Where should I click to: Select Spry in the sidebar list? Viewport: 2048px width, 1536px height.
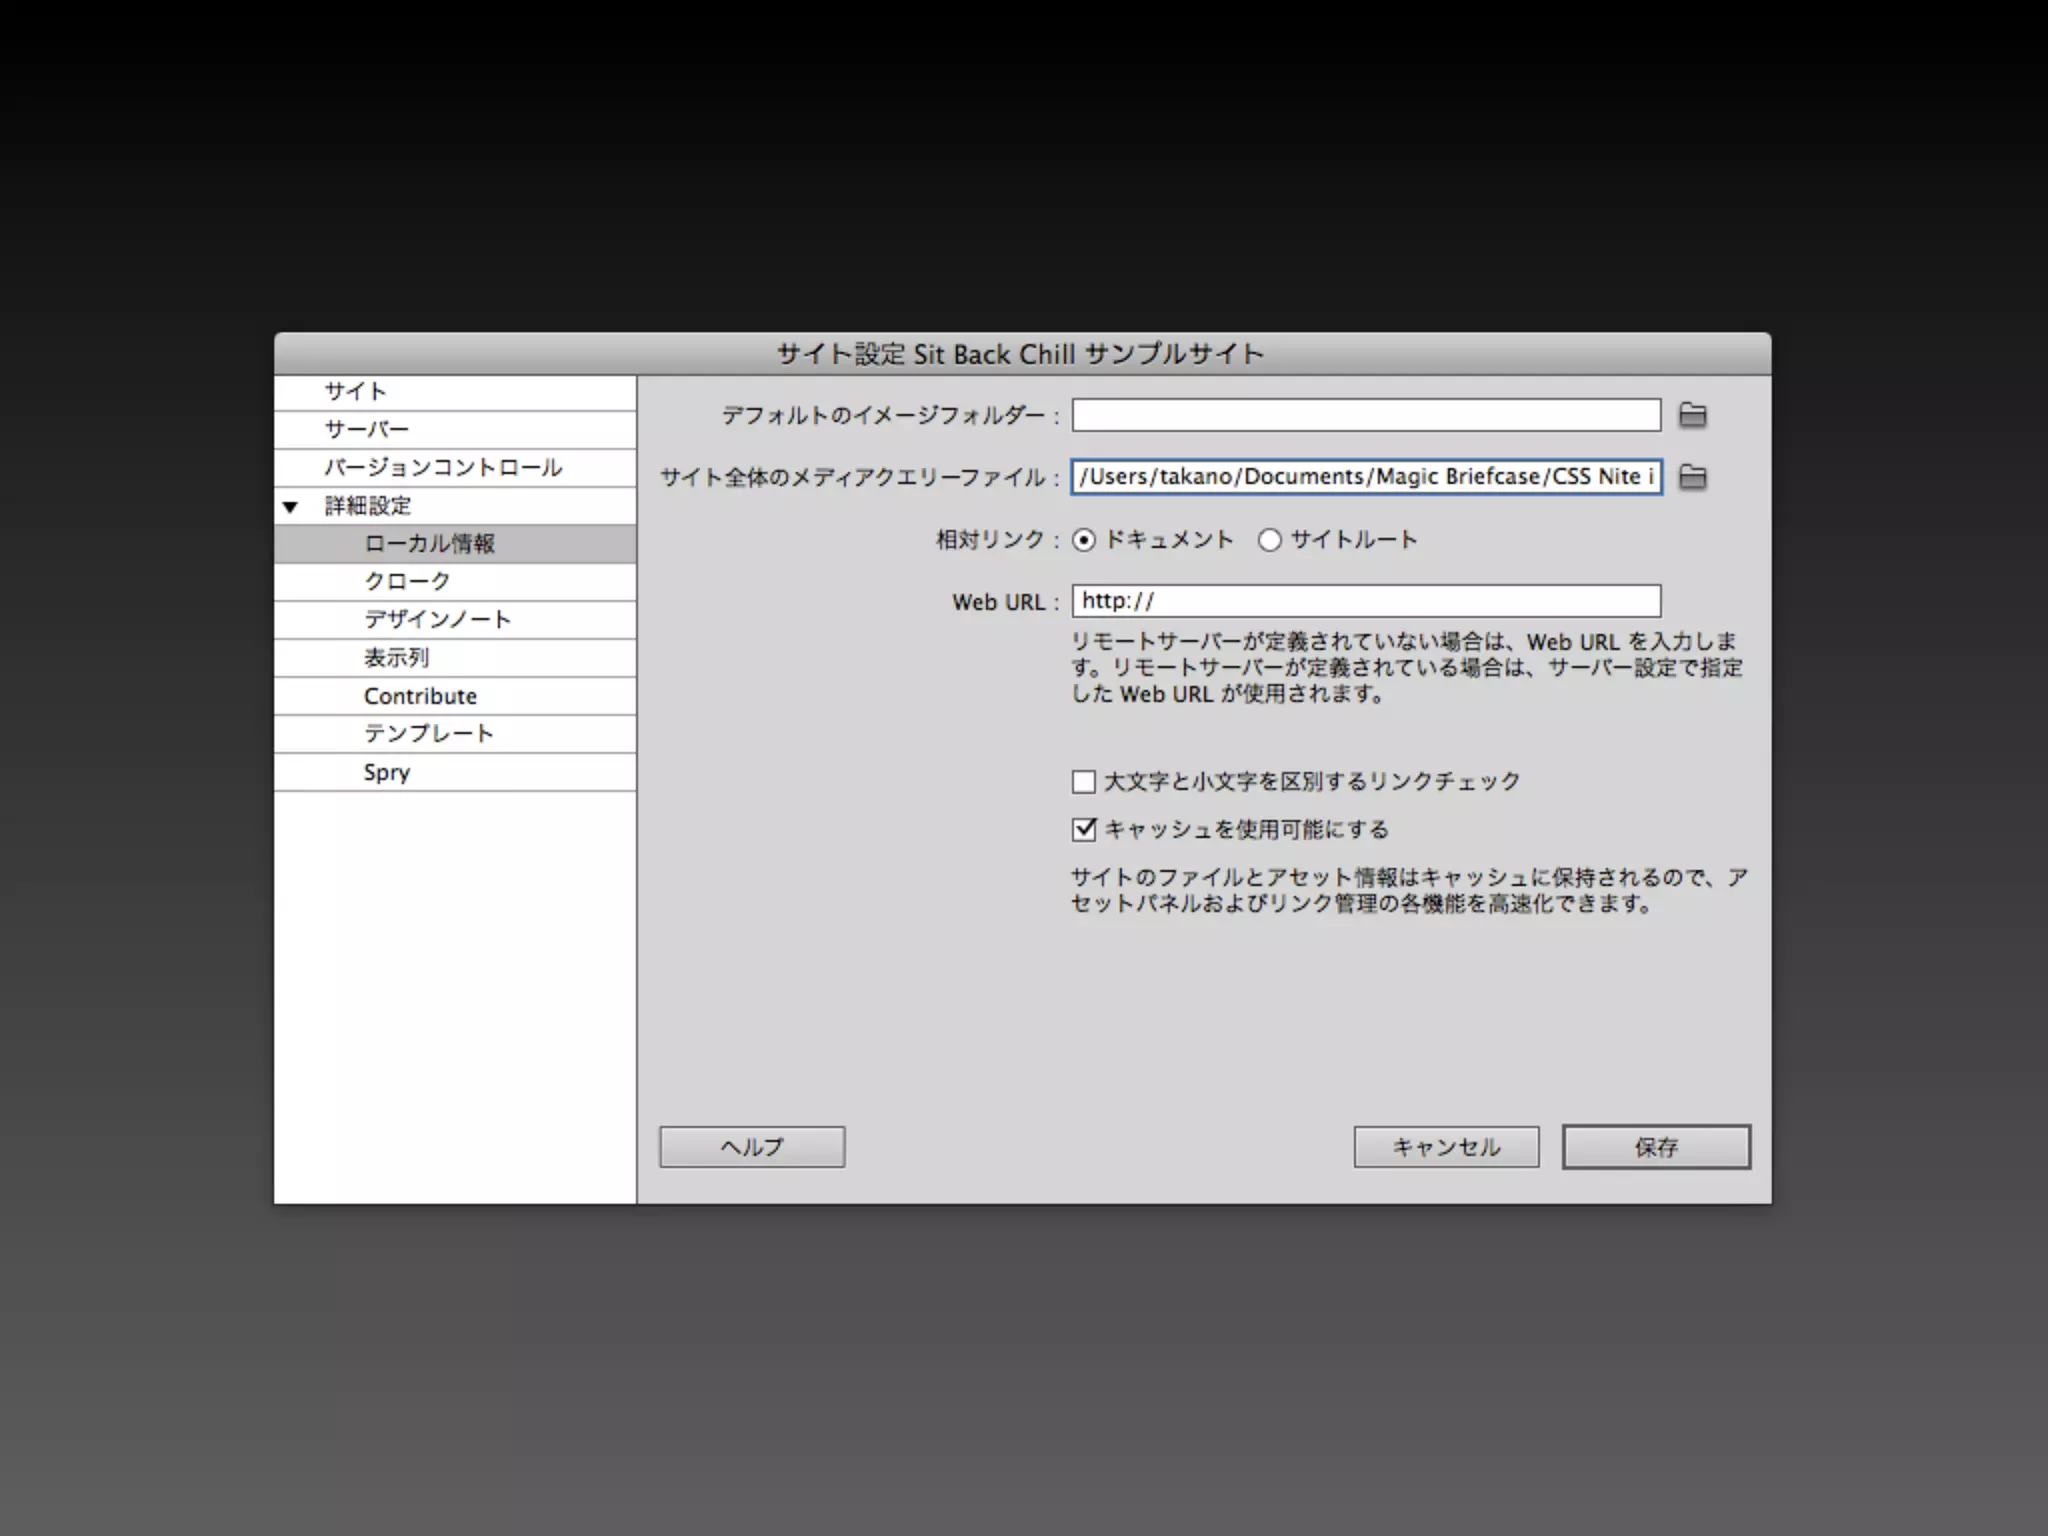387,772
